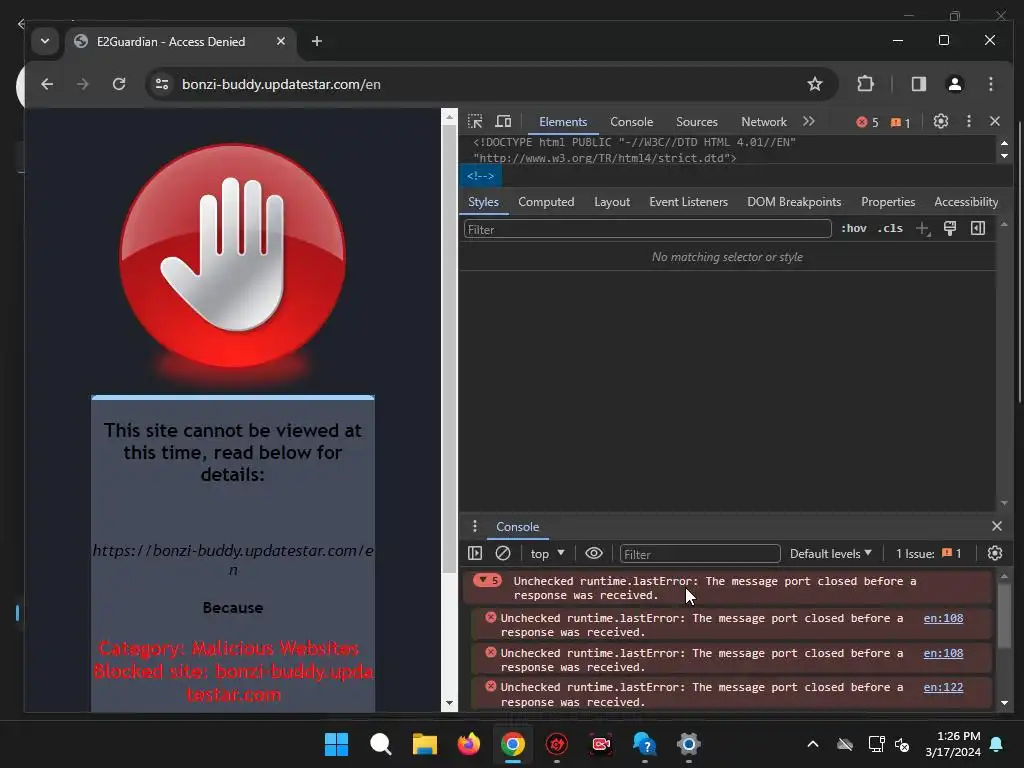Viewport: 1024px width, 768px height.
Task: Switch to the Console tab in the top bar
Action: tap(632, 121)
